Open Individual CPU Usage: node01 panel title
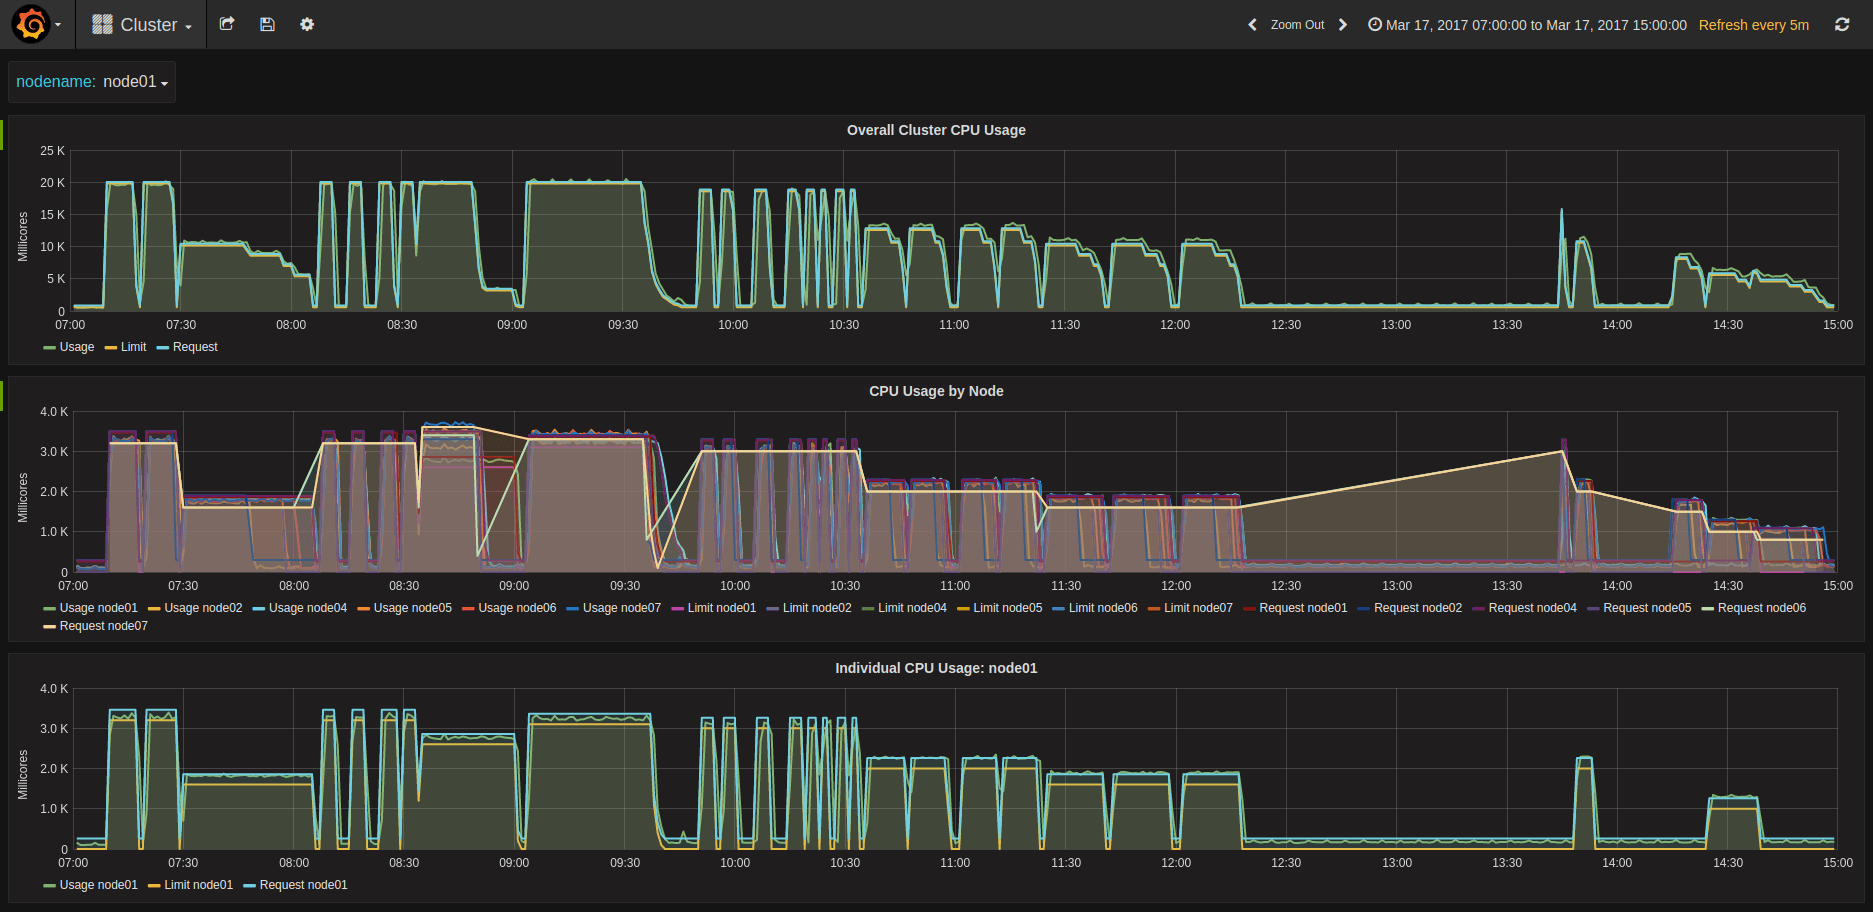This screenshot has height=912, width=1873. [x=936, y=668]
